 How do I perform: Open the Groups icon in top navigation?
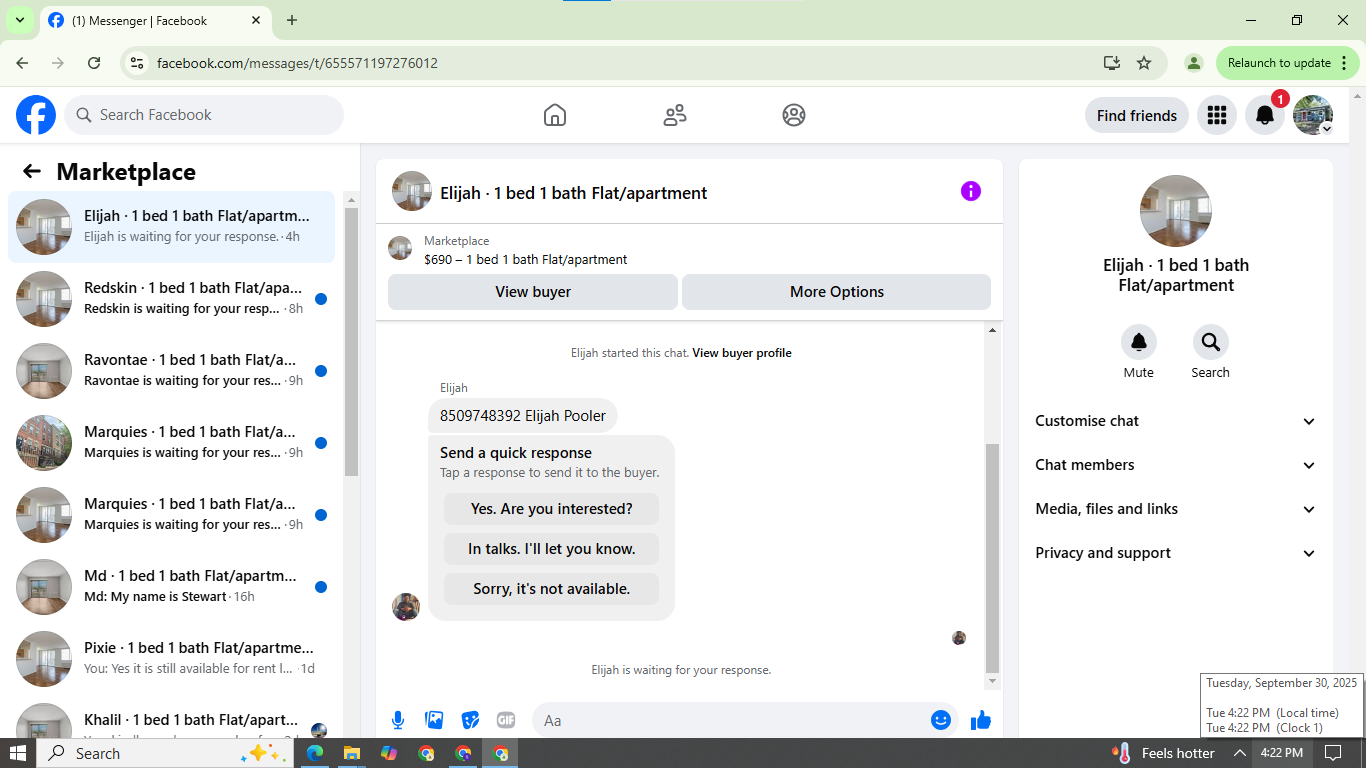tap(794, 115)
